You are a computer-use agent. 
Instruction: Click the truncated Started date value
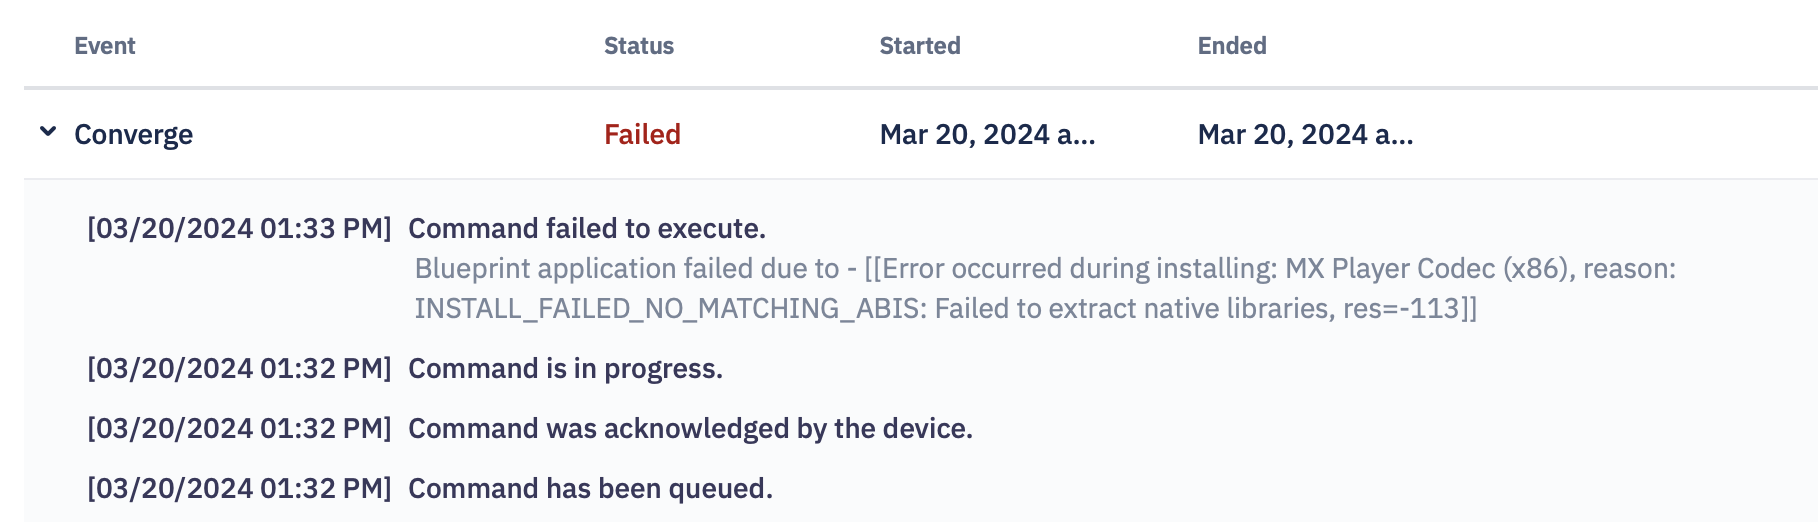987,134
